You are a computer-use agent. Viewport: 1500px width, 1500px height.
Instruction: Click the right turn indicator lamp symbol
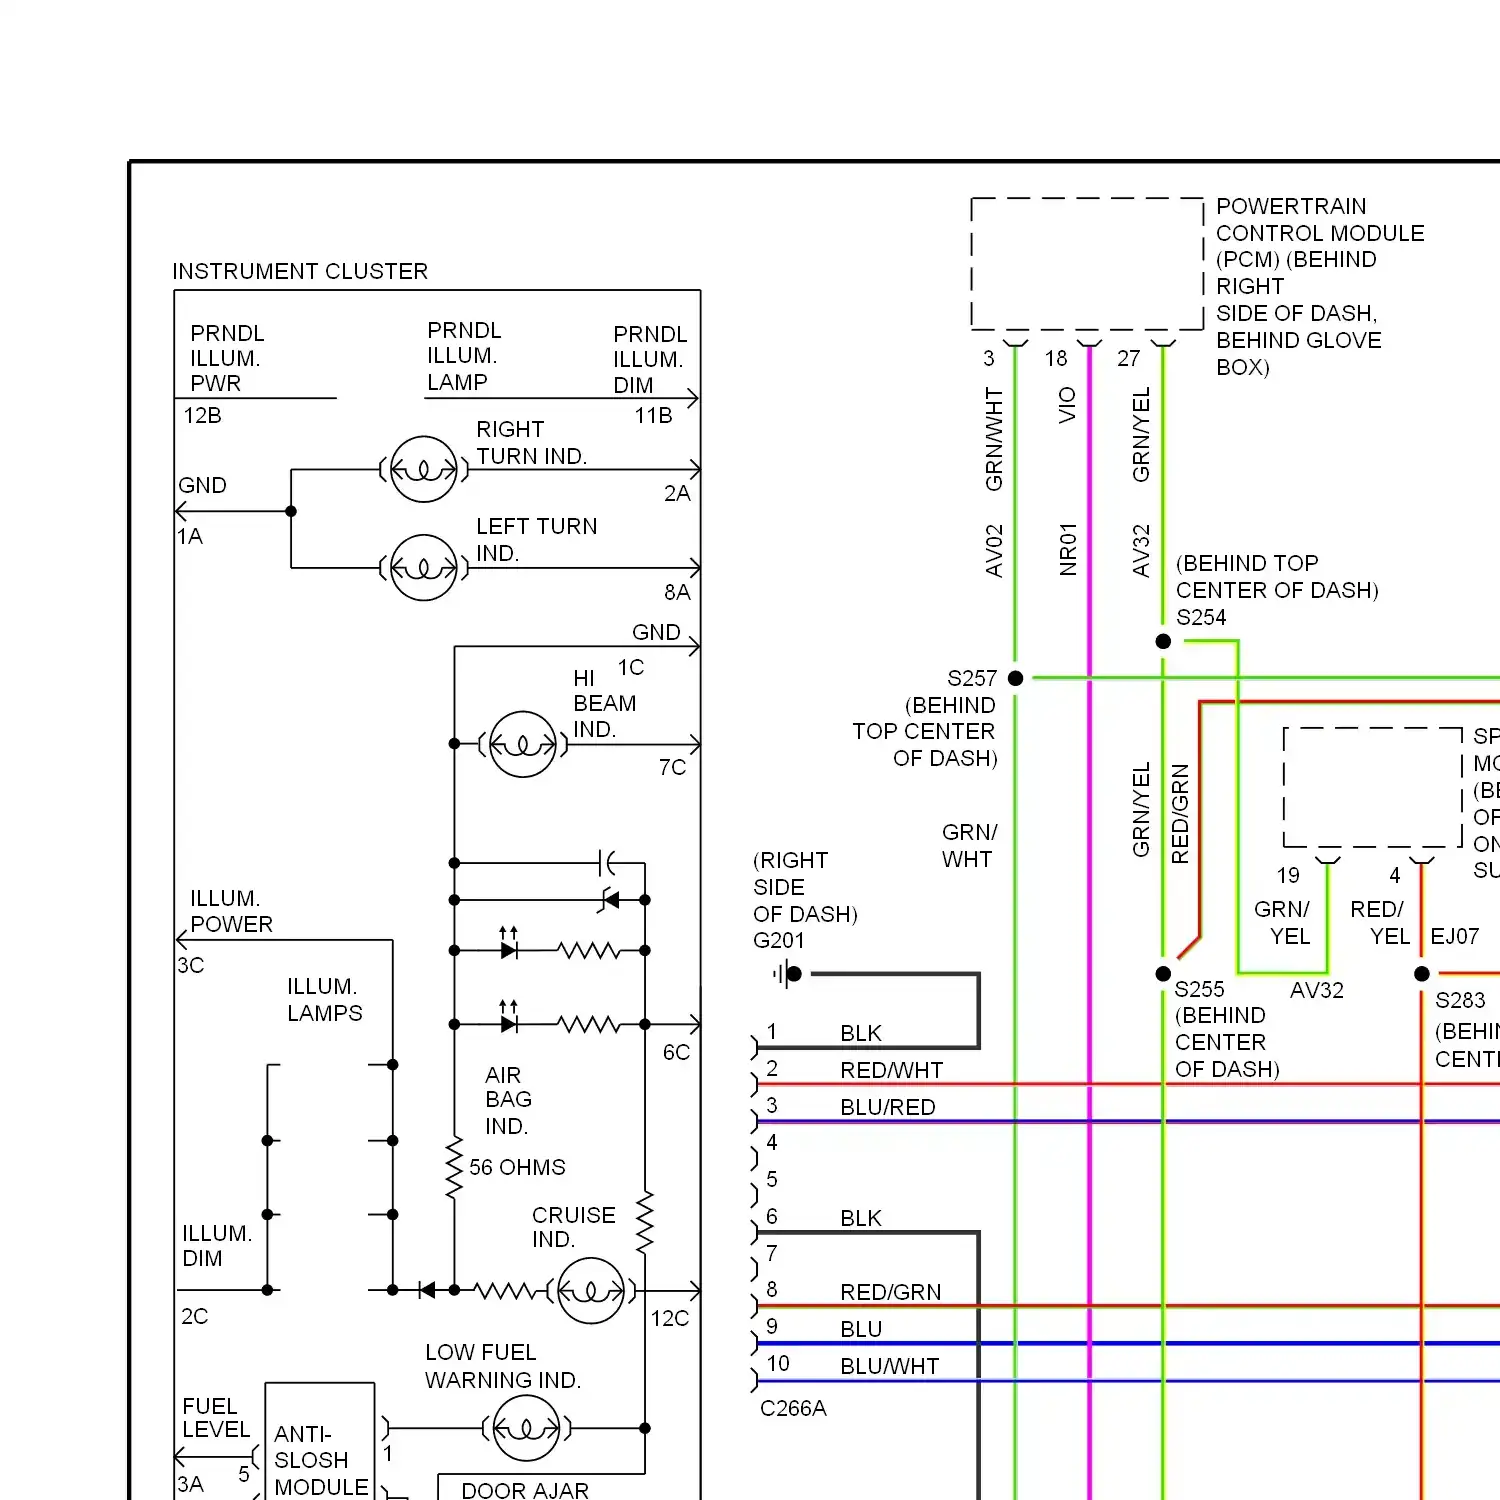424,469
